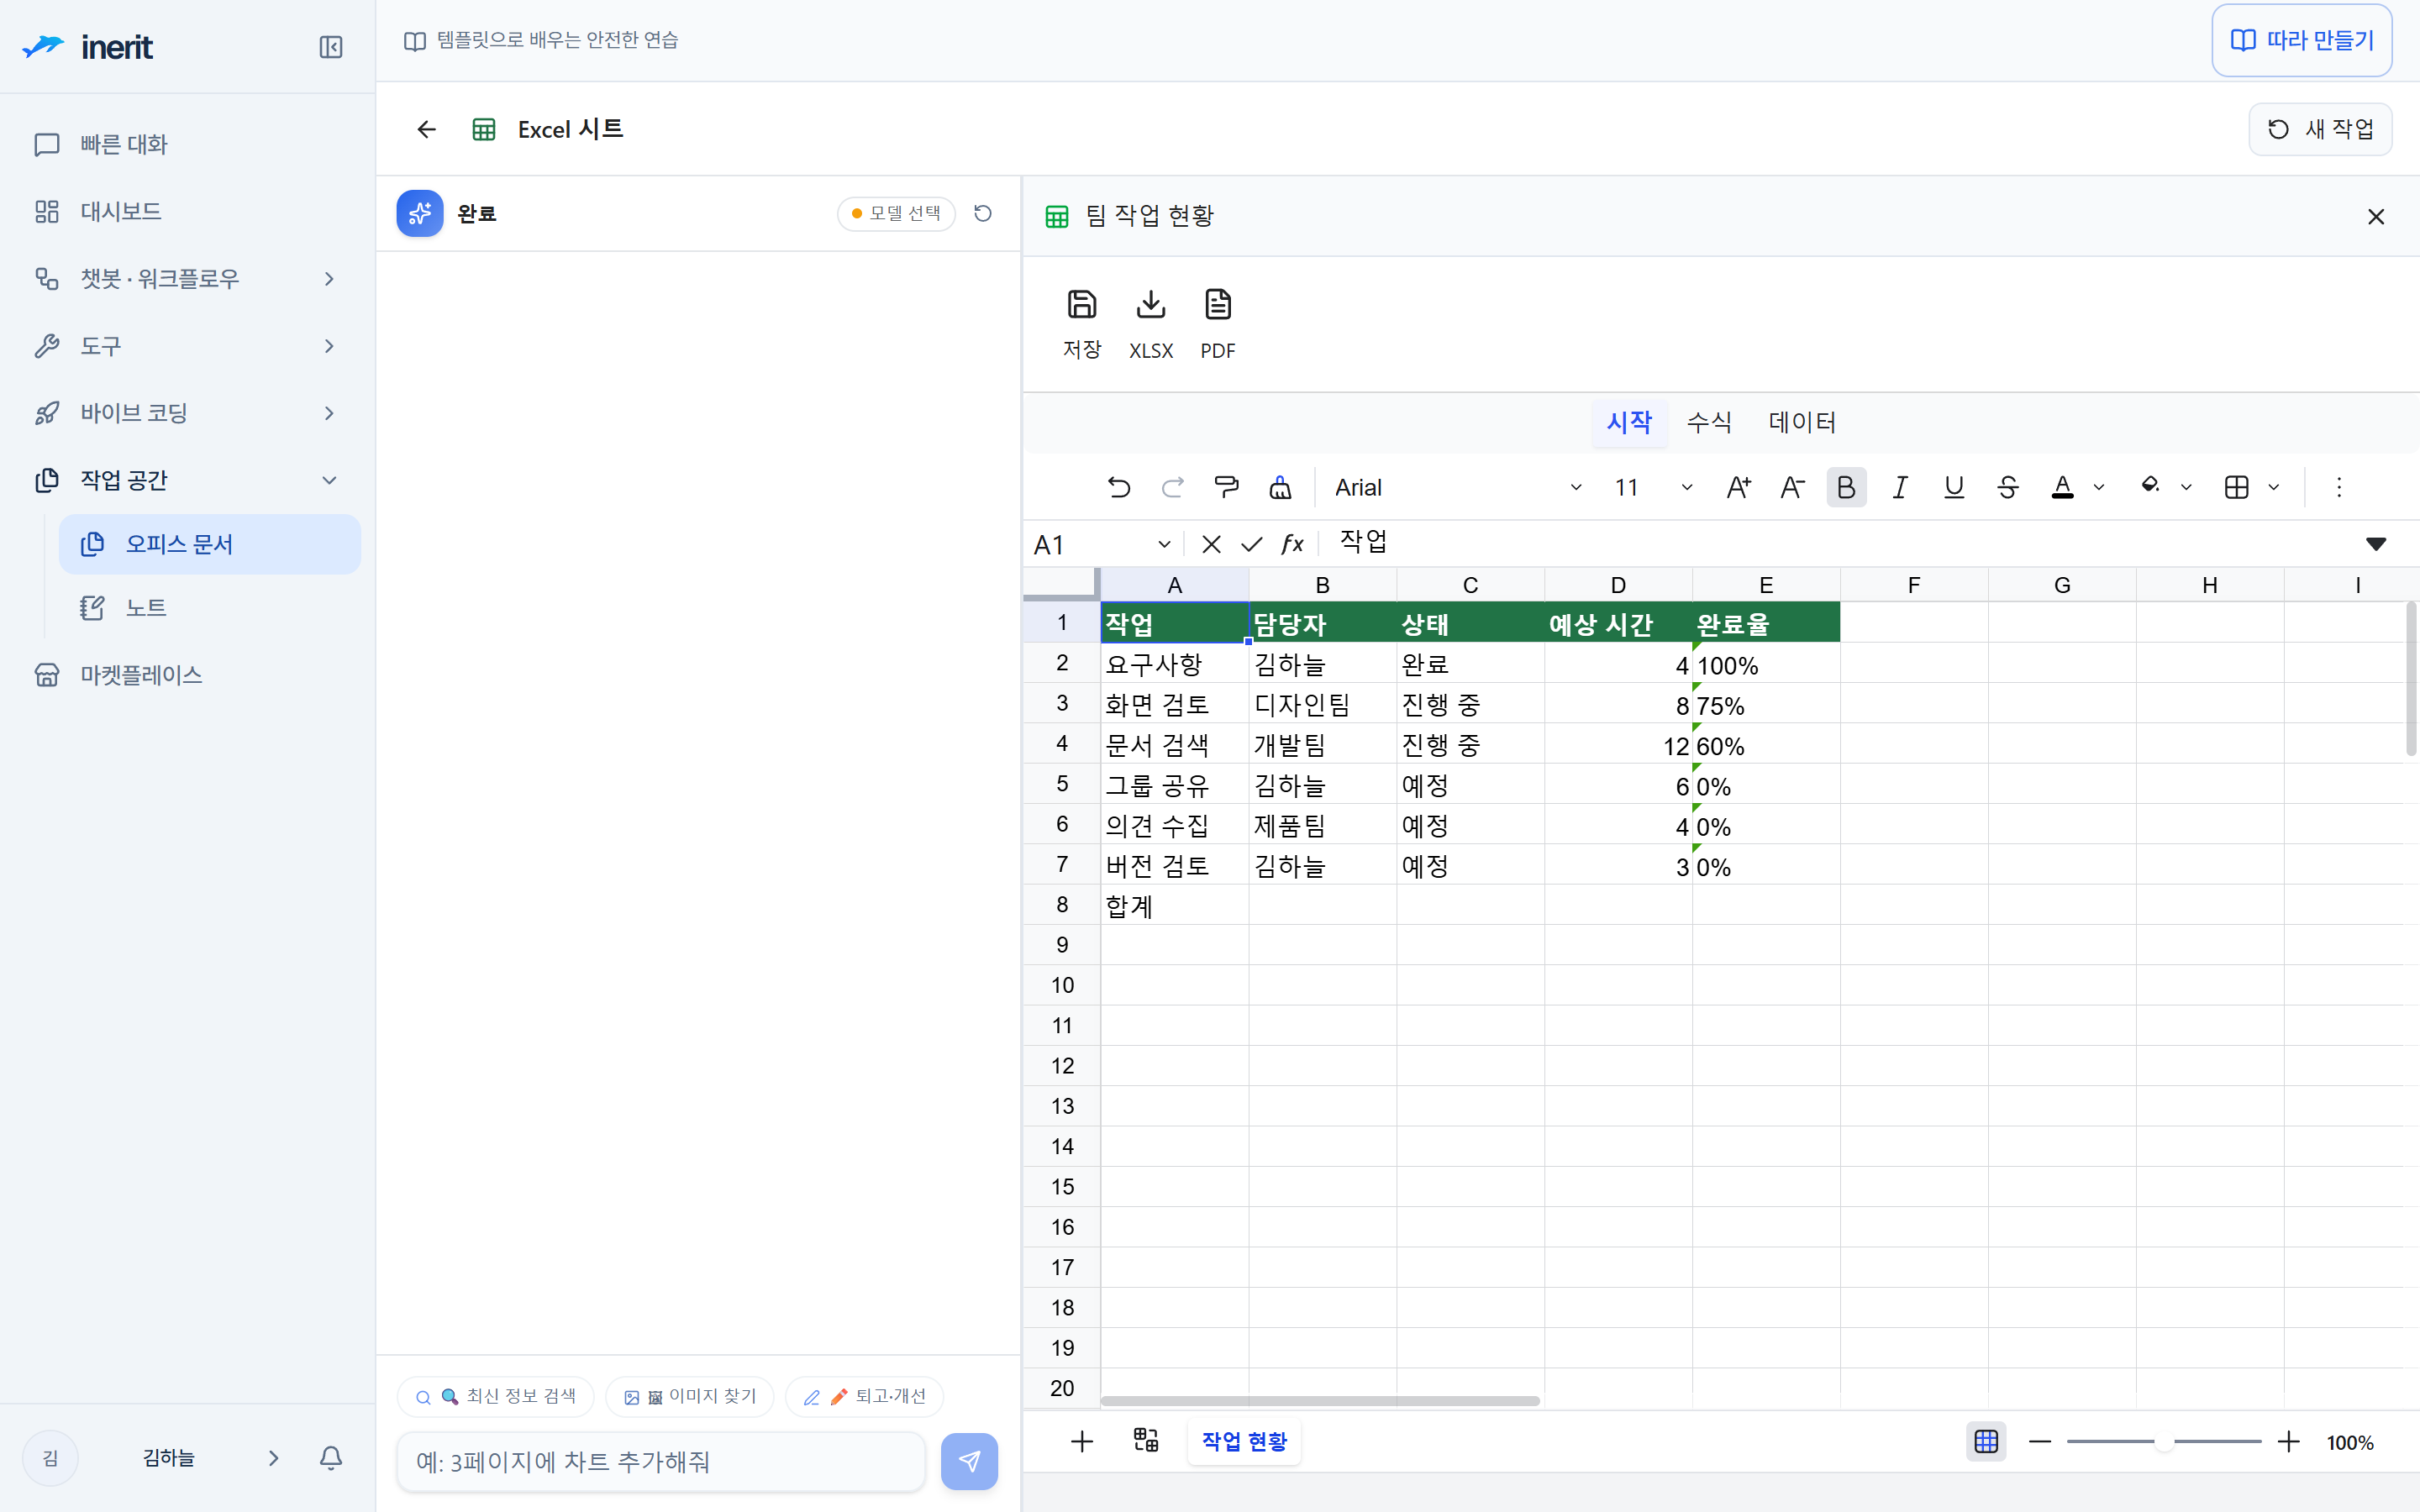Screen dimensions: 2420x1512
Task: Click the zoom slider handle
Action: point(2163,1442)
